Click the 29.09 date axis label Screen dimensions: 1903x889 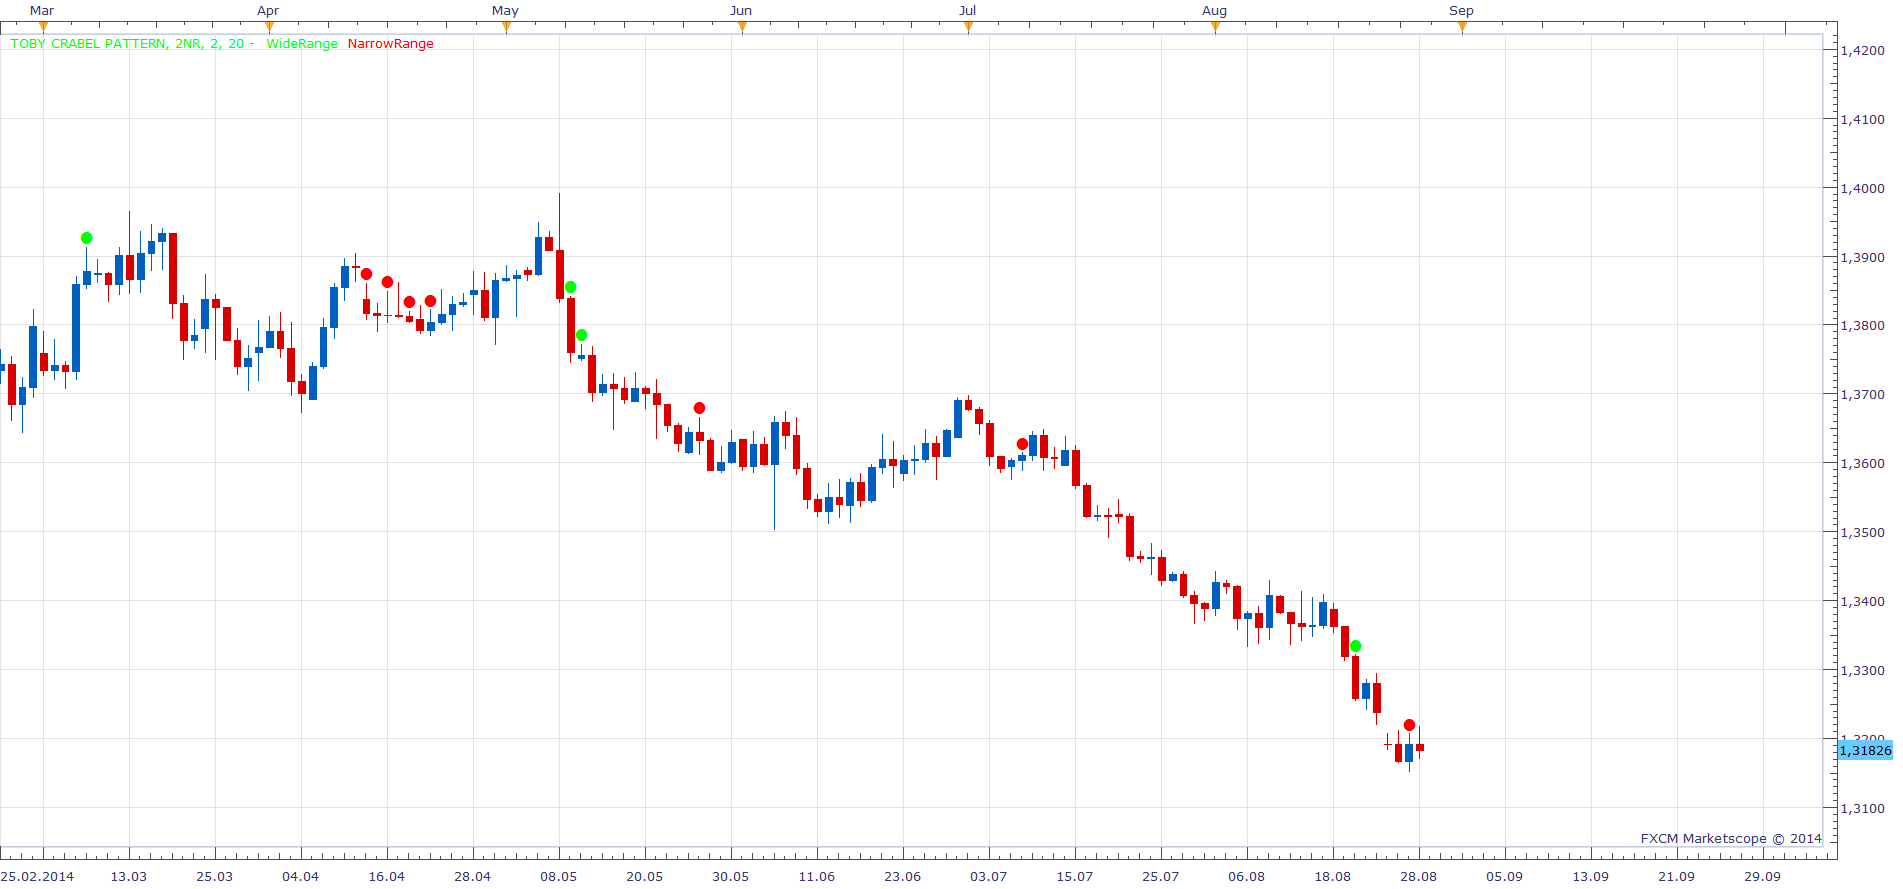pyautogui.click(x=1763, y=876)
